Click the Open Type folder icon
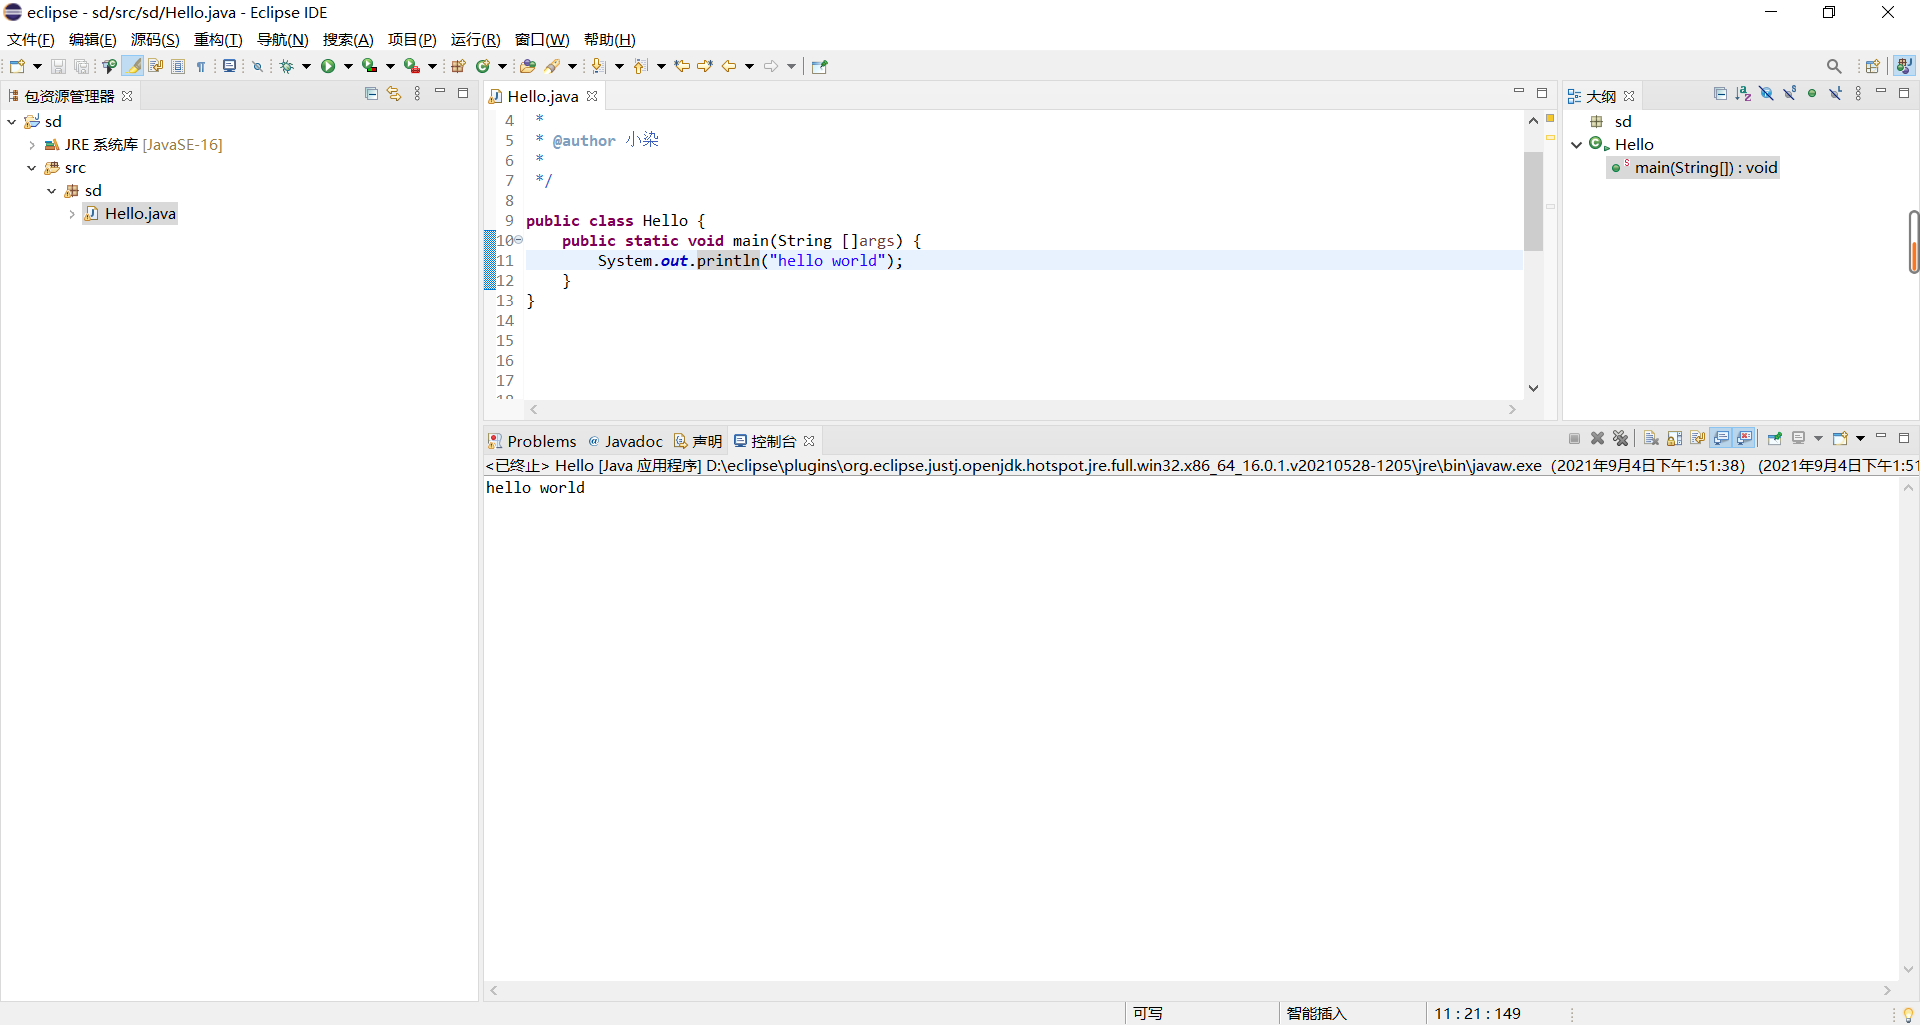The image size is (1920, 1025). pyautogui.click(x=527, y=66)
